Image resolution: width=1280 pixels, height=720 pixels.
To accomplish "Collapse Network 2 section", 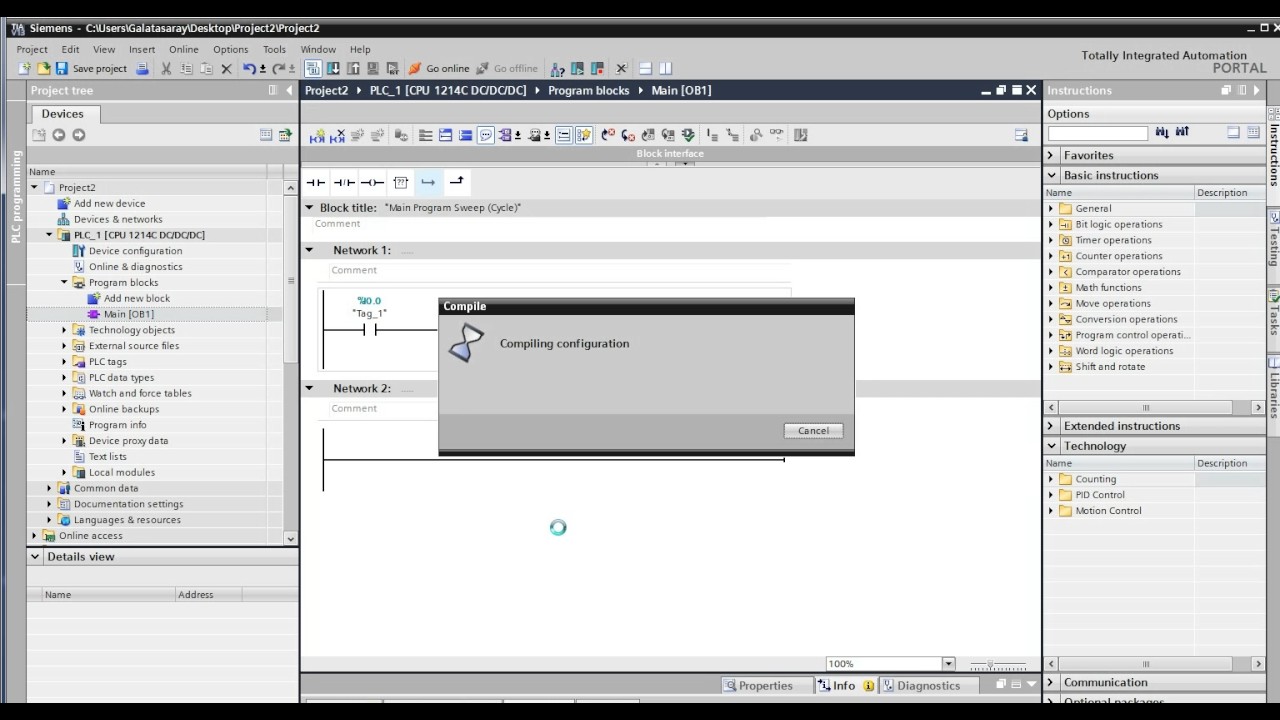I will click(x=309, y=388).
